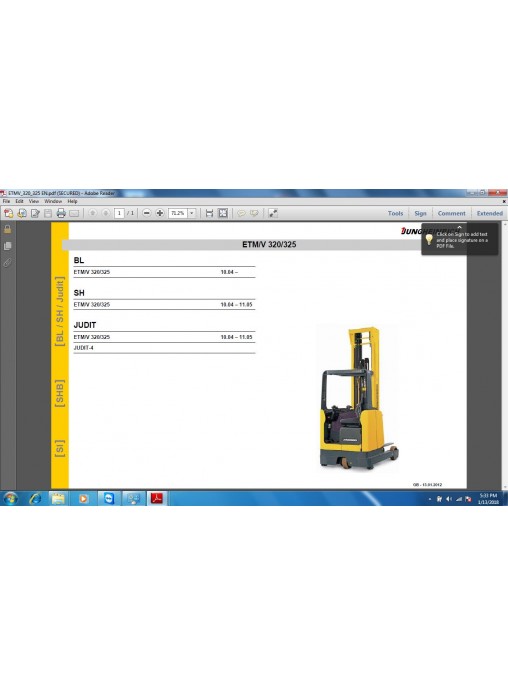Image resolution: width=508 pixels, height=696 pixels.
Task: Click the fit width scrolling mode icon
Action: click(209, 214)
